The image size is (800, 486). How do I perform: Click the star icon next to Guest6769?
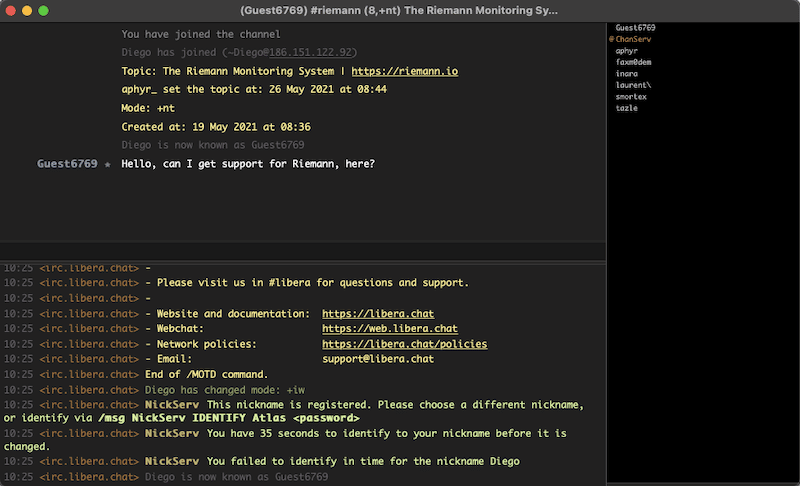coord(107,164)
